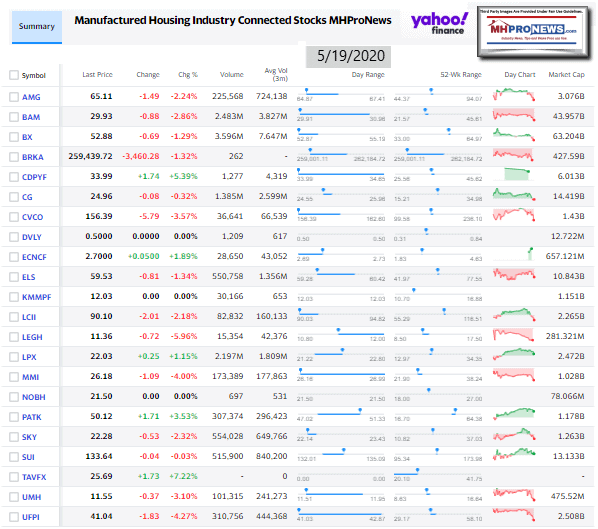Click the AMG day range bar
Screen dimensions: 598x529
pyautogui.click(x=341, y=93)
